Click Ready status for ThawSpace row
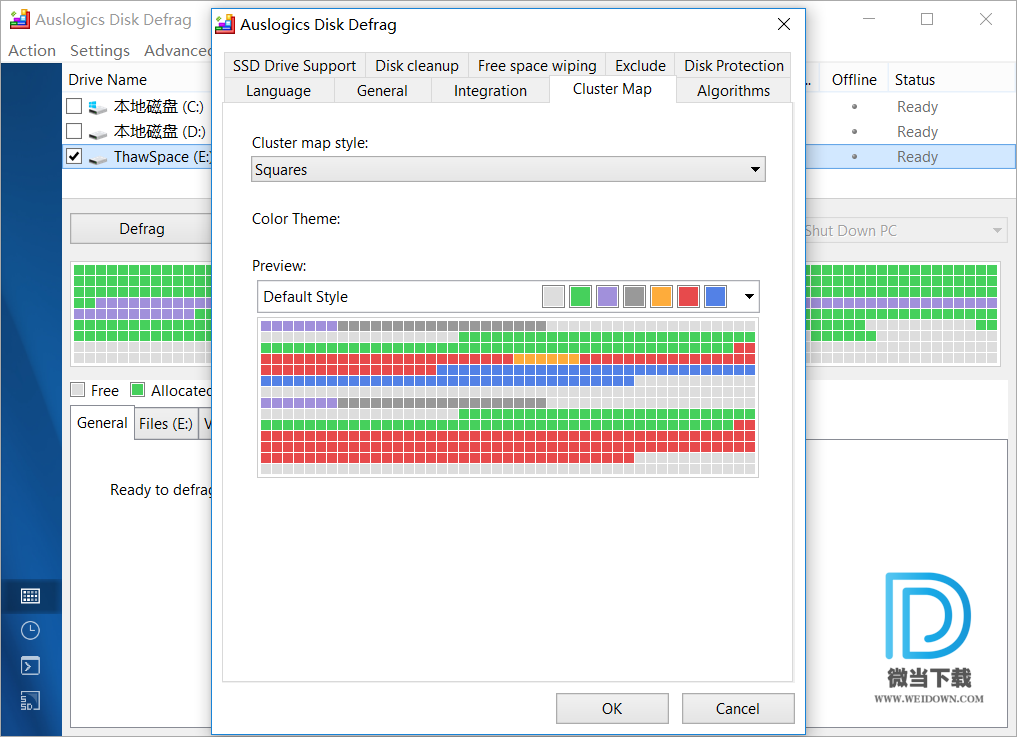Viewport: 1017px width, 737px height. [917, 157]
